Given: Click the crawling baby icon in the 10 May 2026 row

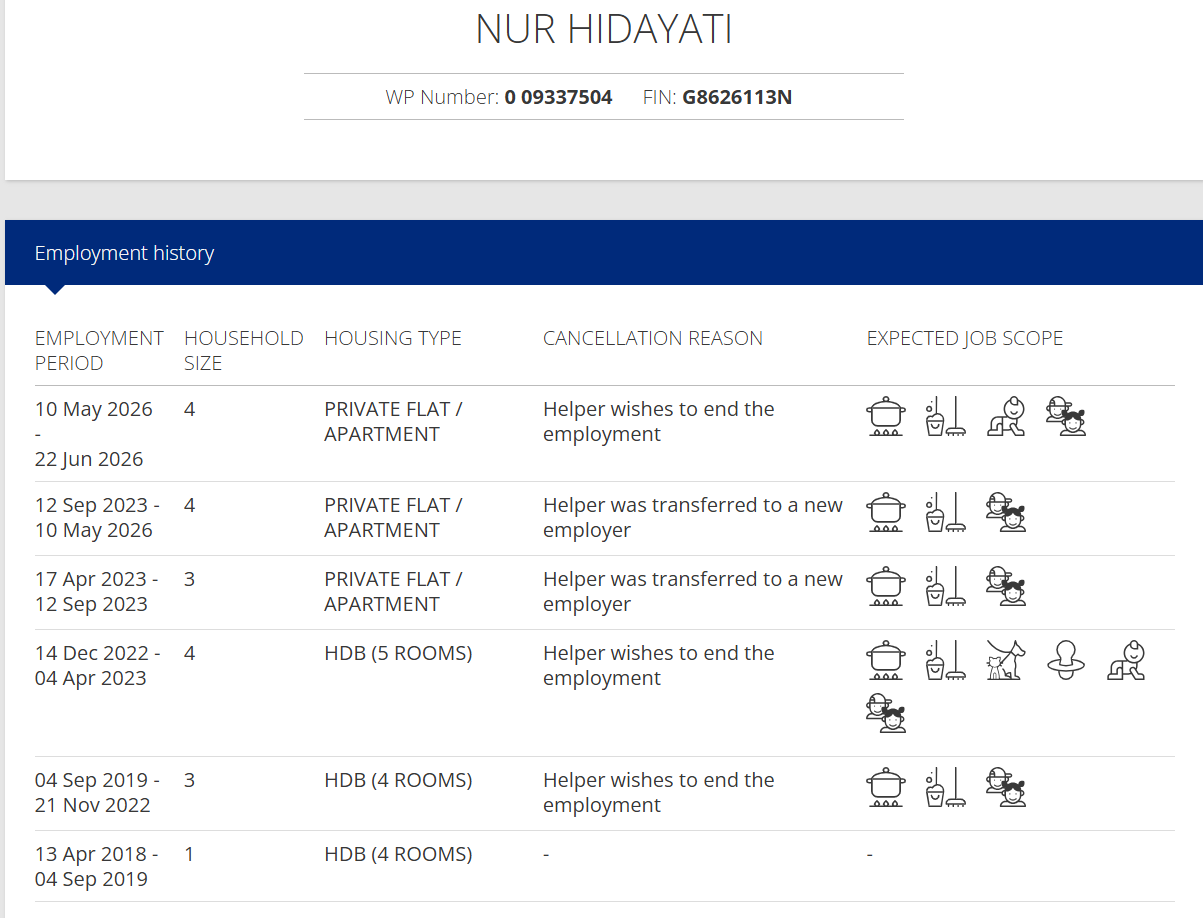Looking at the screenshot, I should pos(1006,417).
